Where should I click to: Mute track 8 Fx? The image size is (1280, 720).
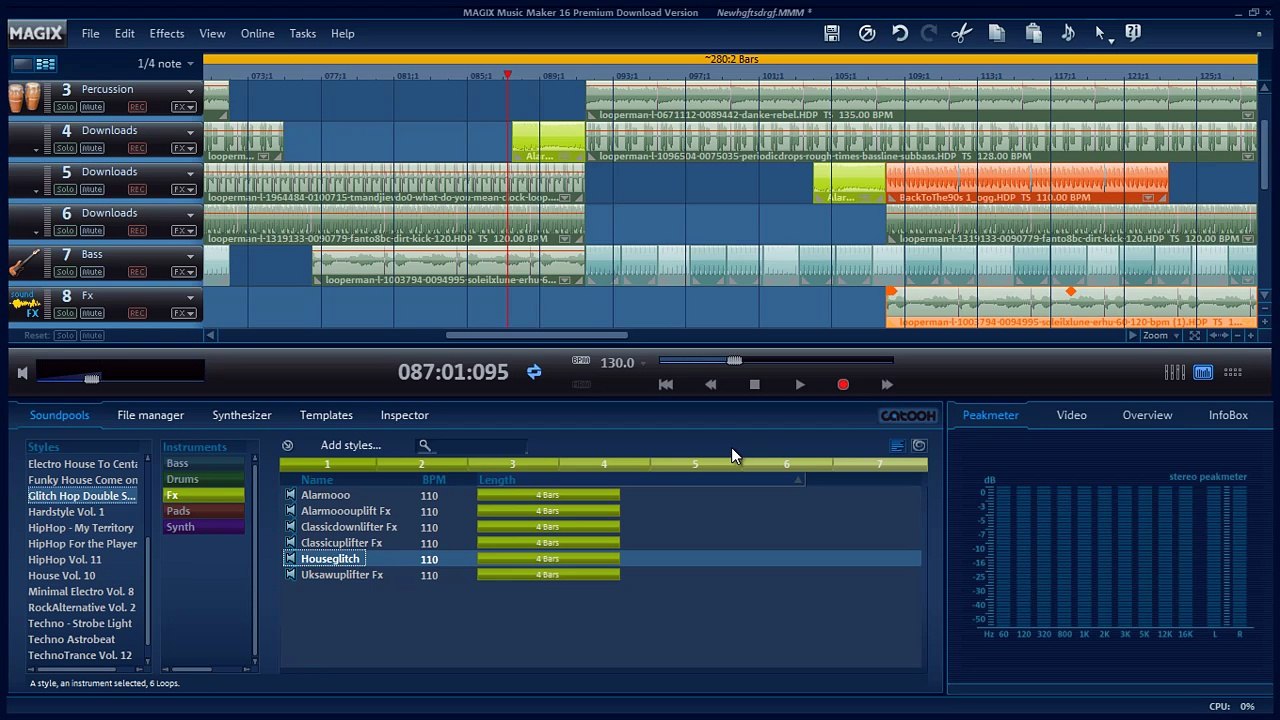(x=92, y=313)
